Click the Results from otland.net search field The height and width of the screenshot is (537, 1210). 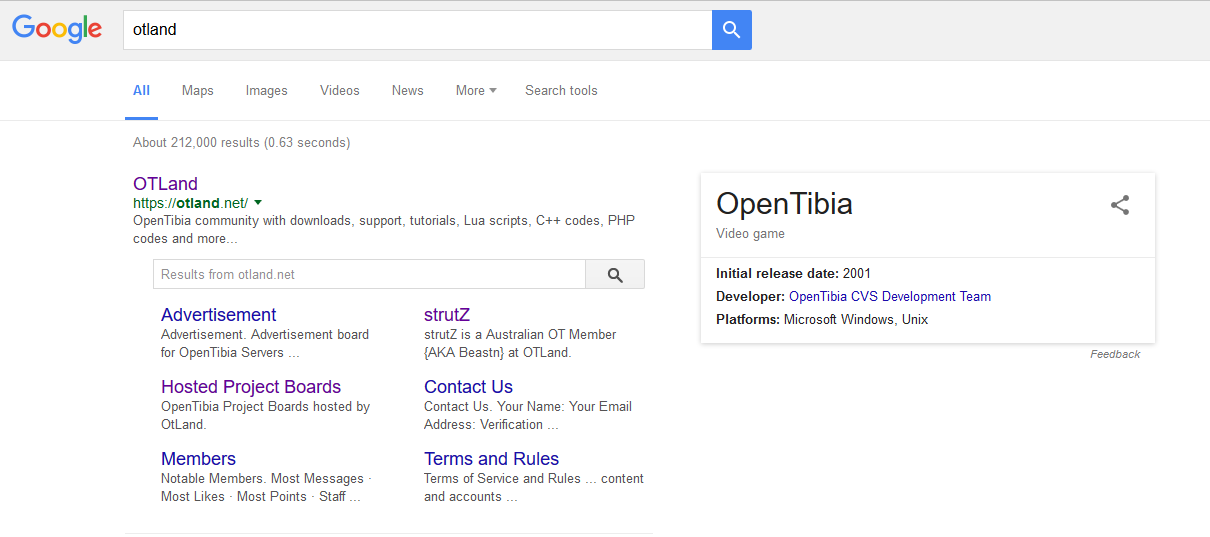click(369, 274)
